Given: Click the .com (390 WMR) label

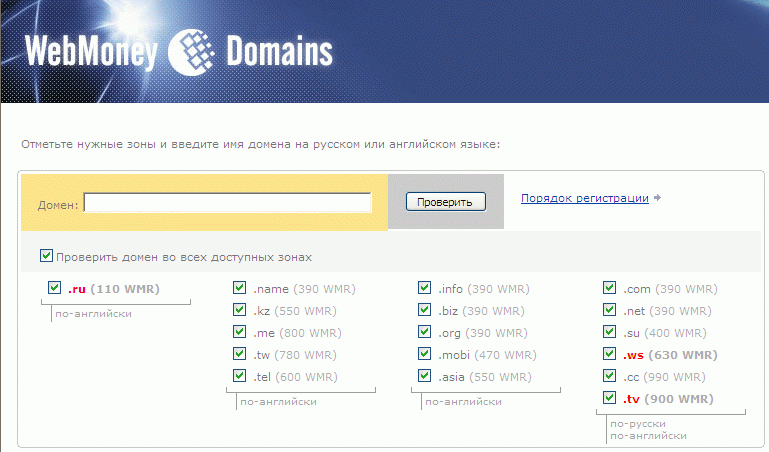Looking at the screenshot, I should (670, 289).
